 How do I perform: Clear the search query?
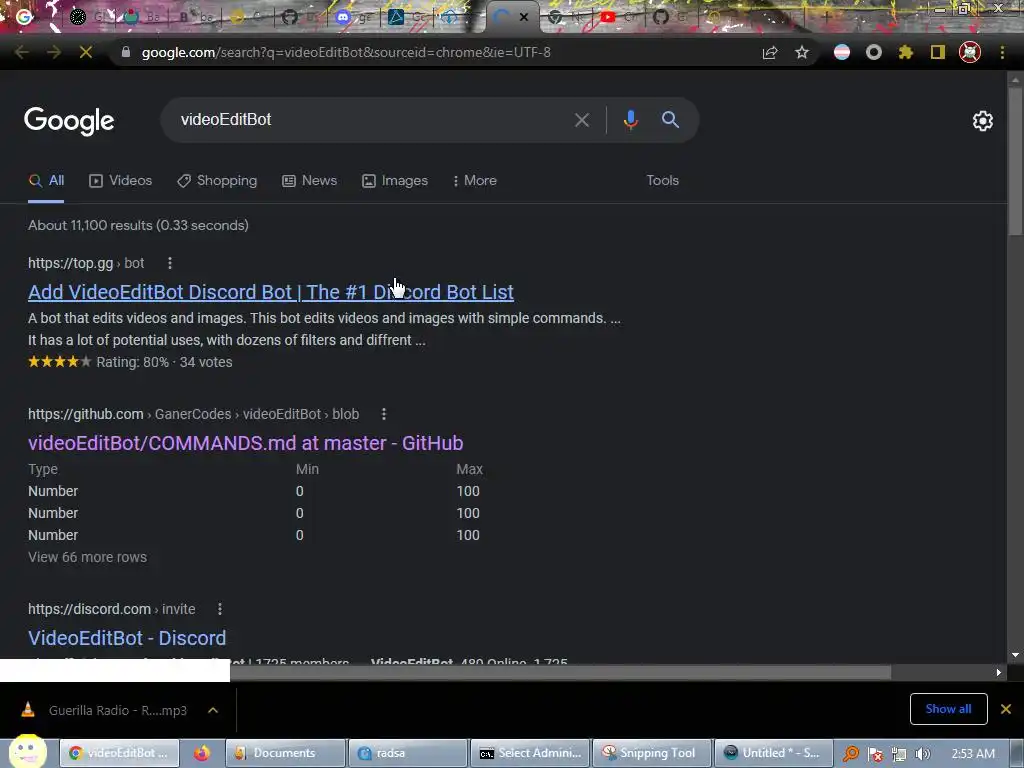582,120
